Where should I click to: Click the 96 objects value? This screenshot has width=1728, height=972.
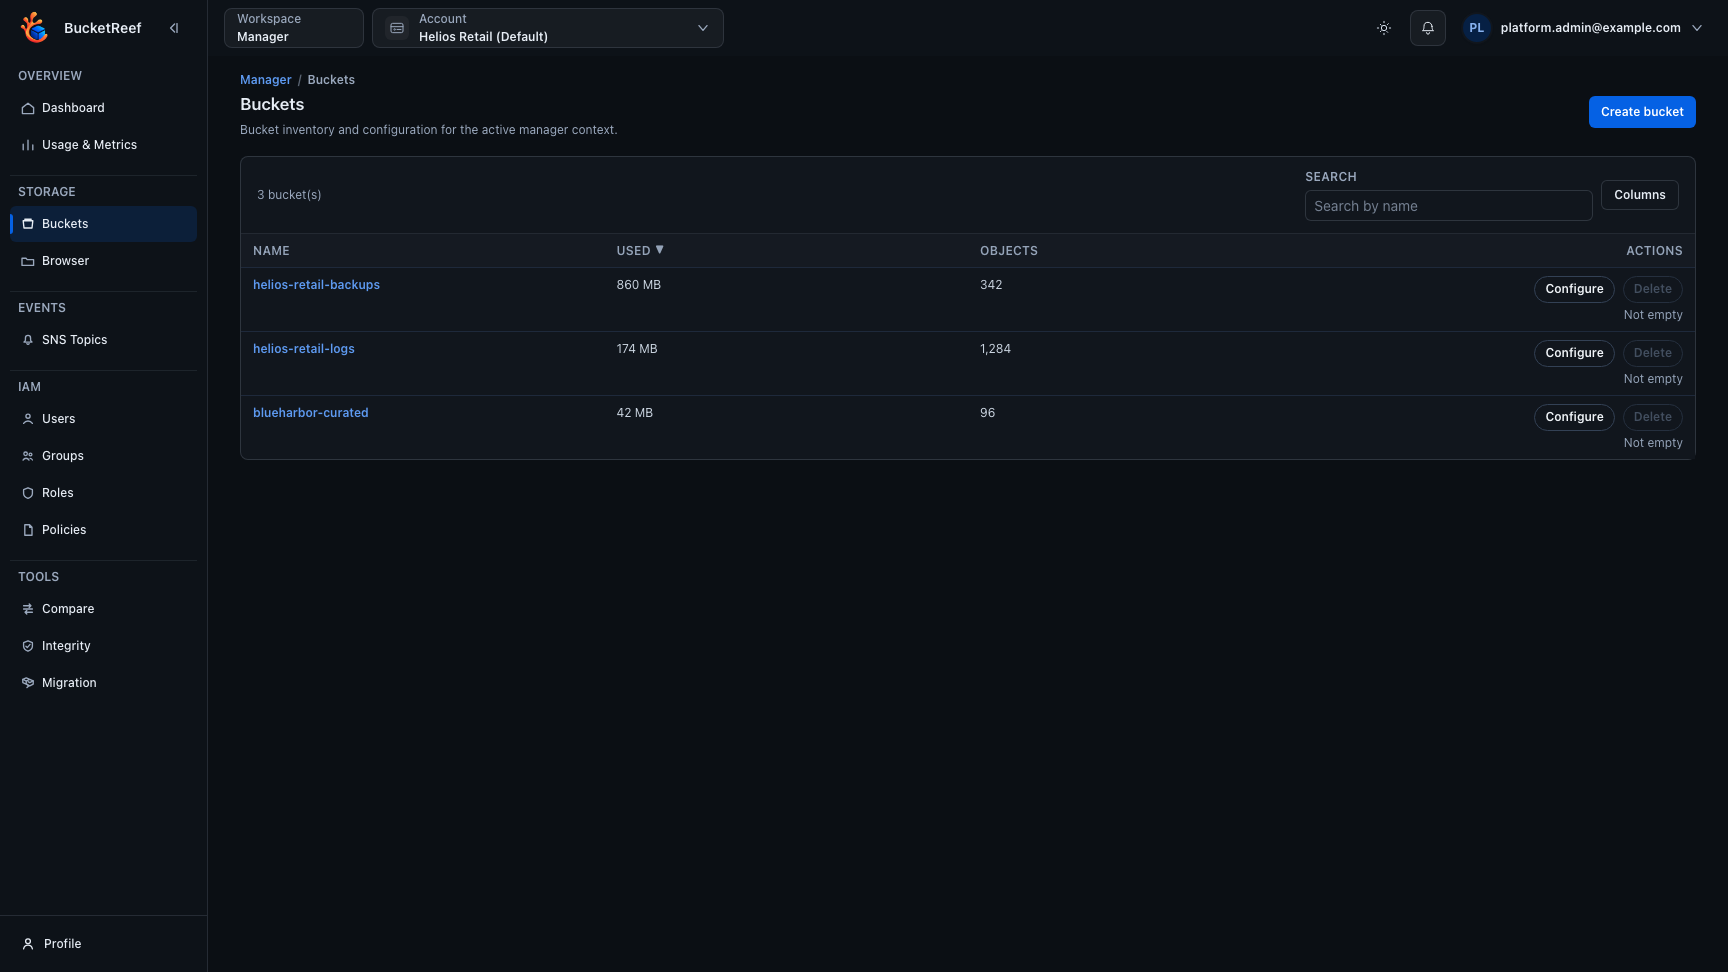(x=987, y=413)
